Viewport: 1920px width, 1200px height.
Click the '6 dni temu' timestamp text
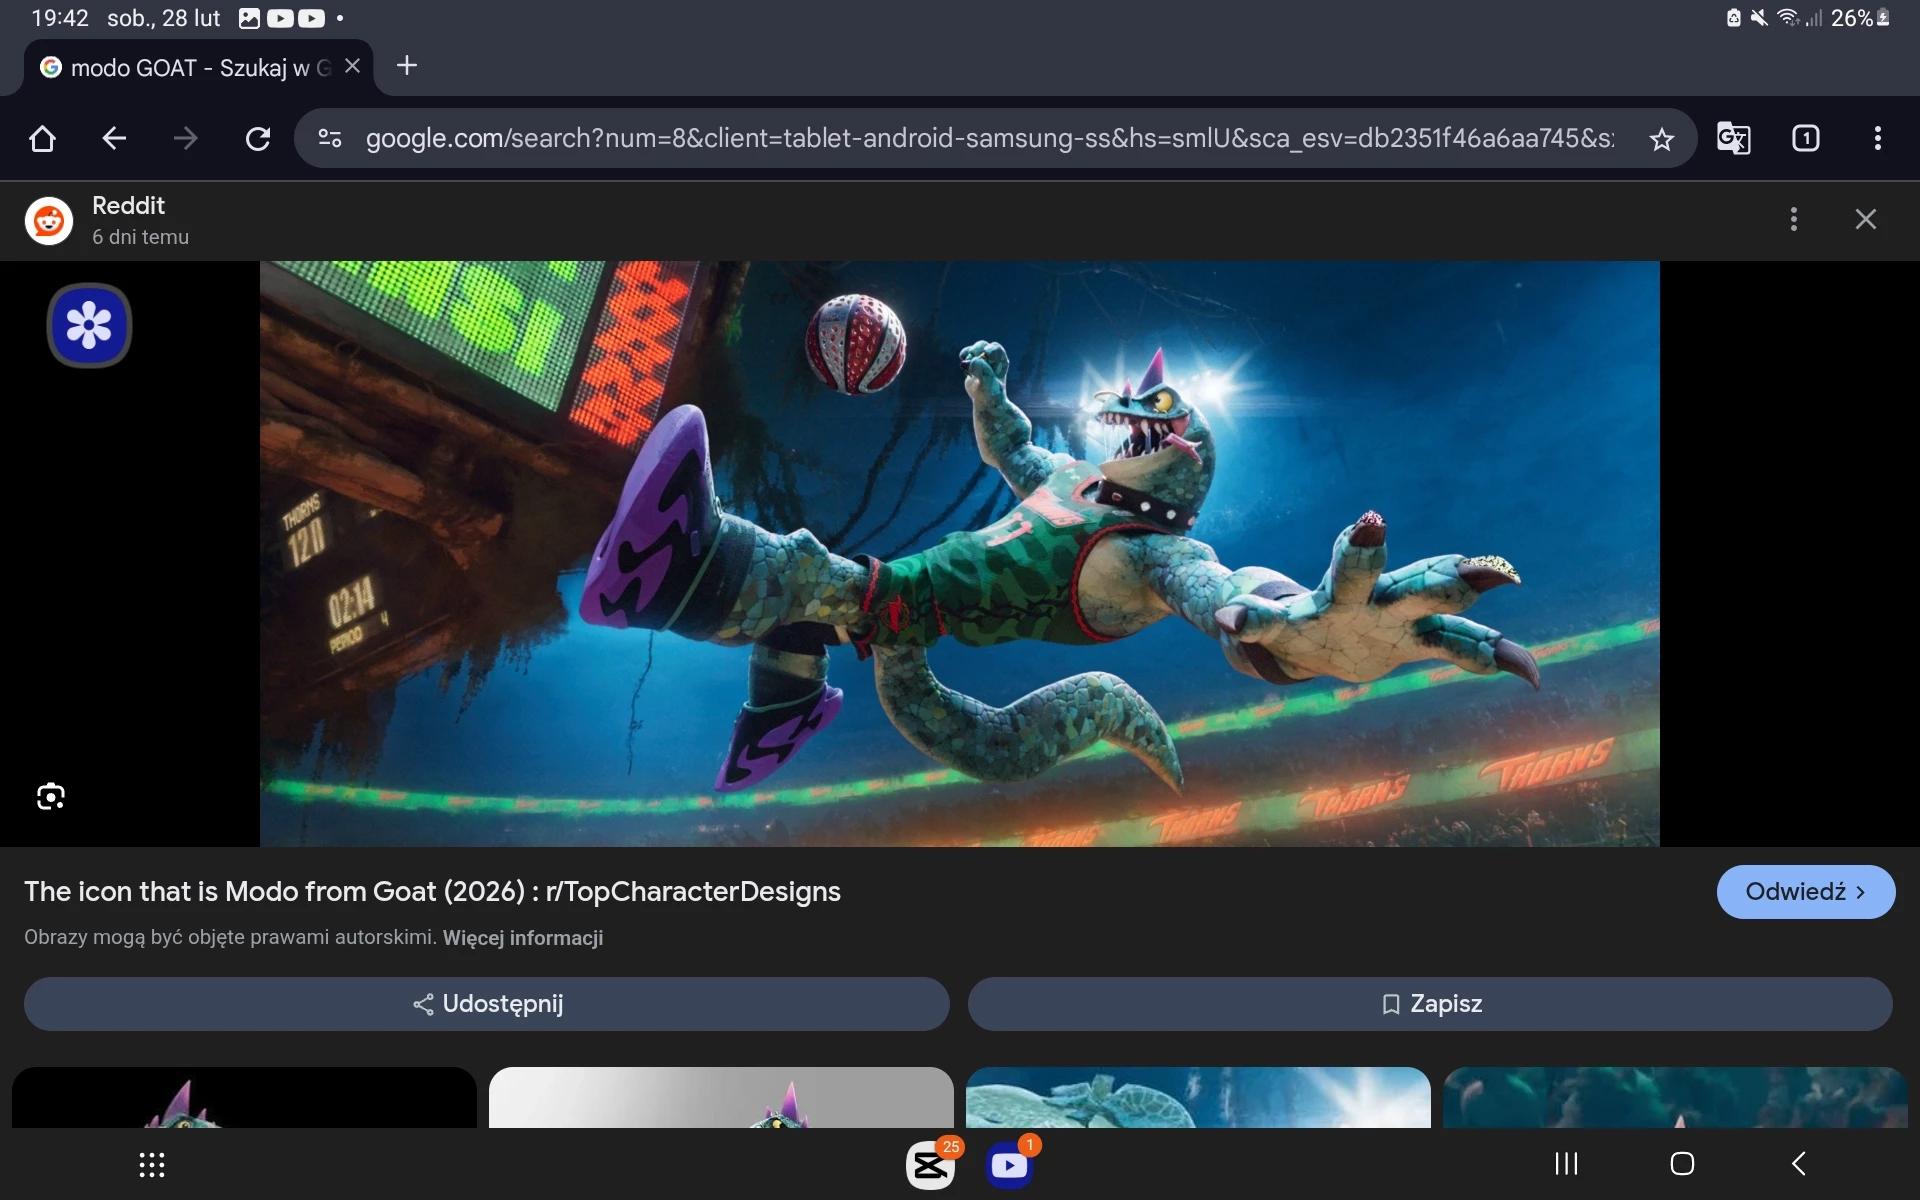[x=140, y=237]
